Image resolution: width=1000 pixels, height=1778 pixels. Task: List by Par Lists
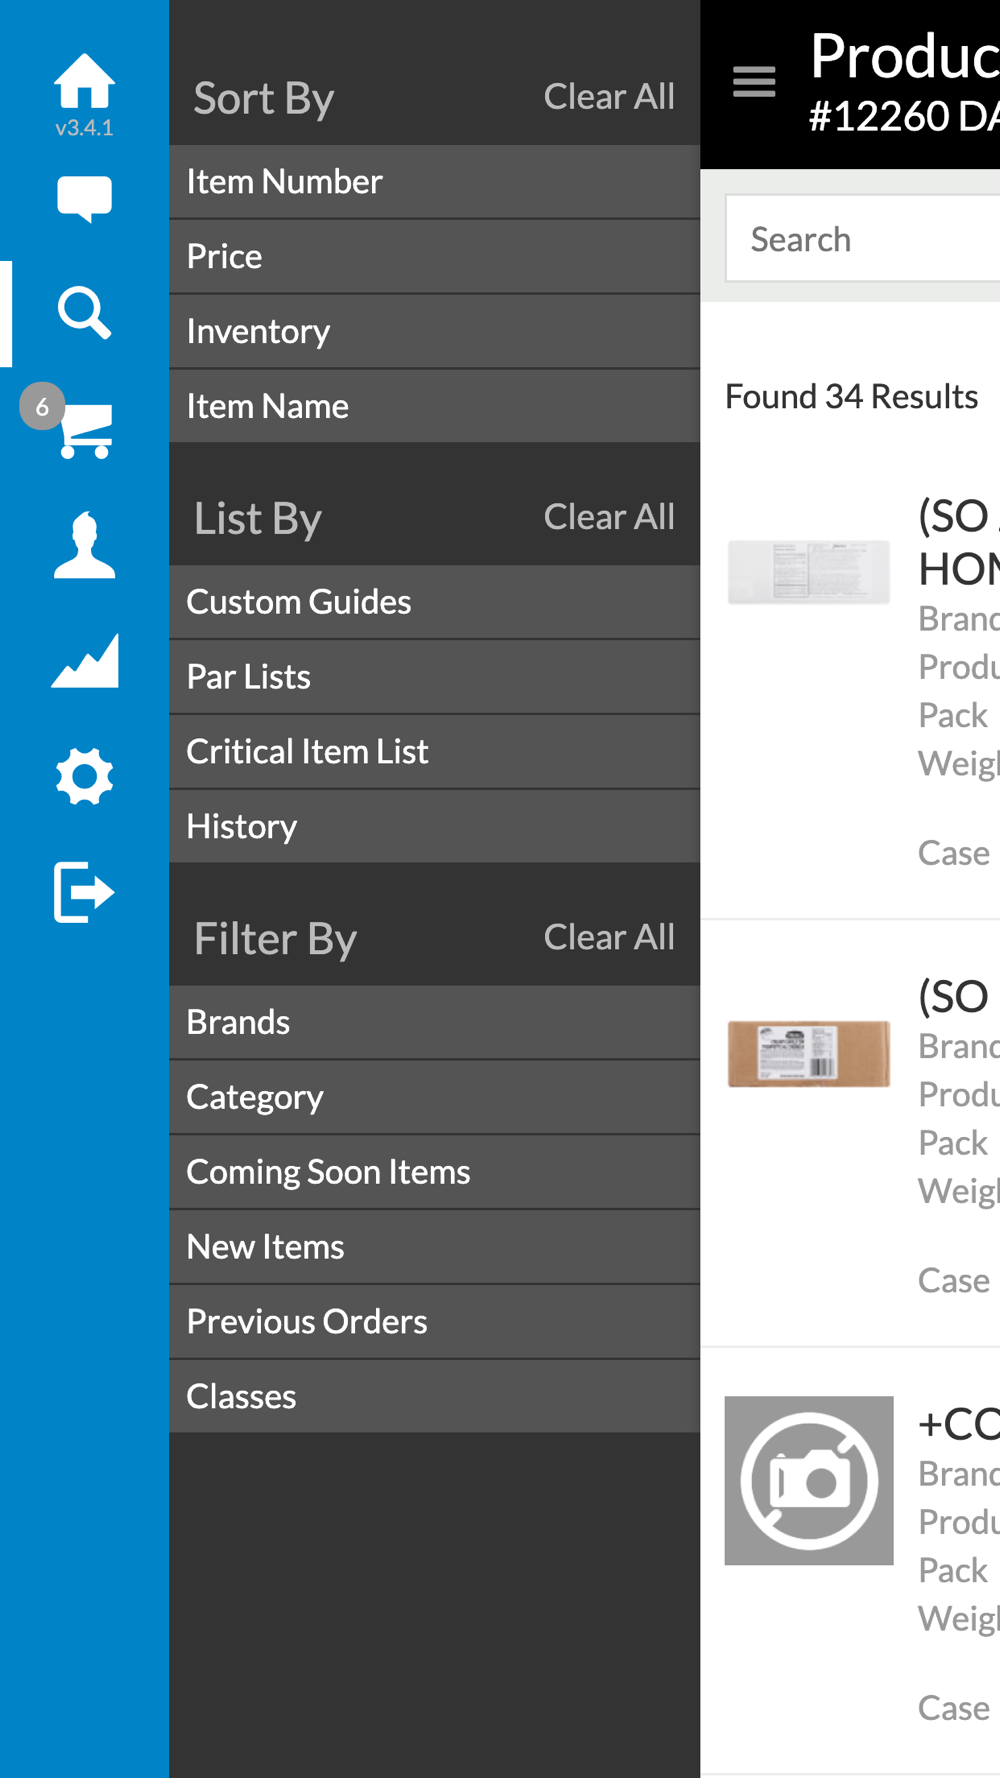pyautogui.click(x=434, y=677)
